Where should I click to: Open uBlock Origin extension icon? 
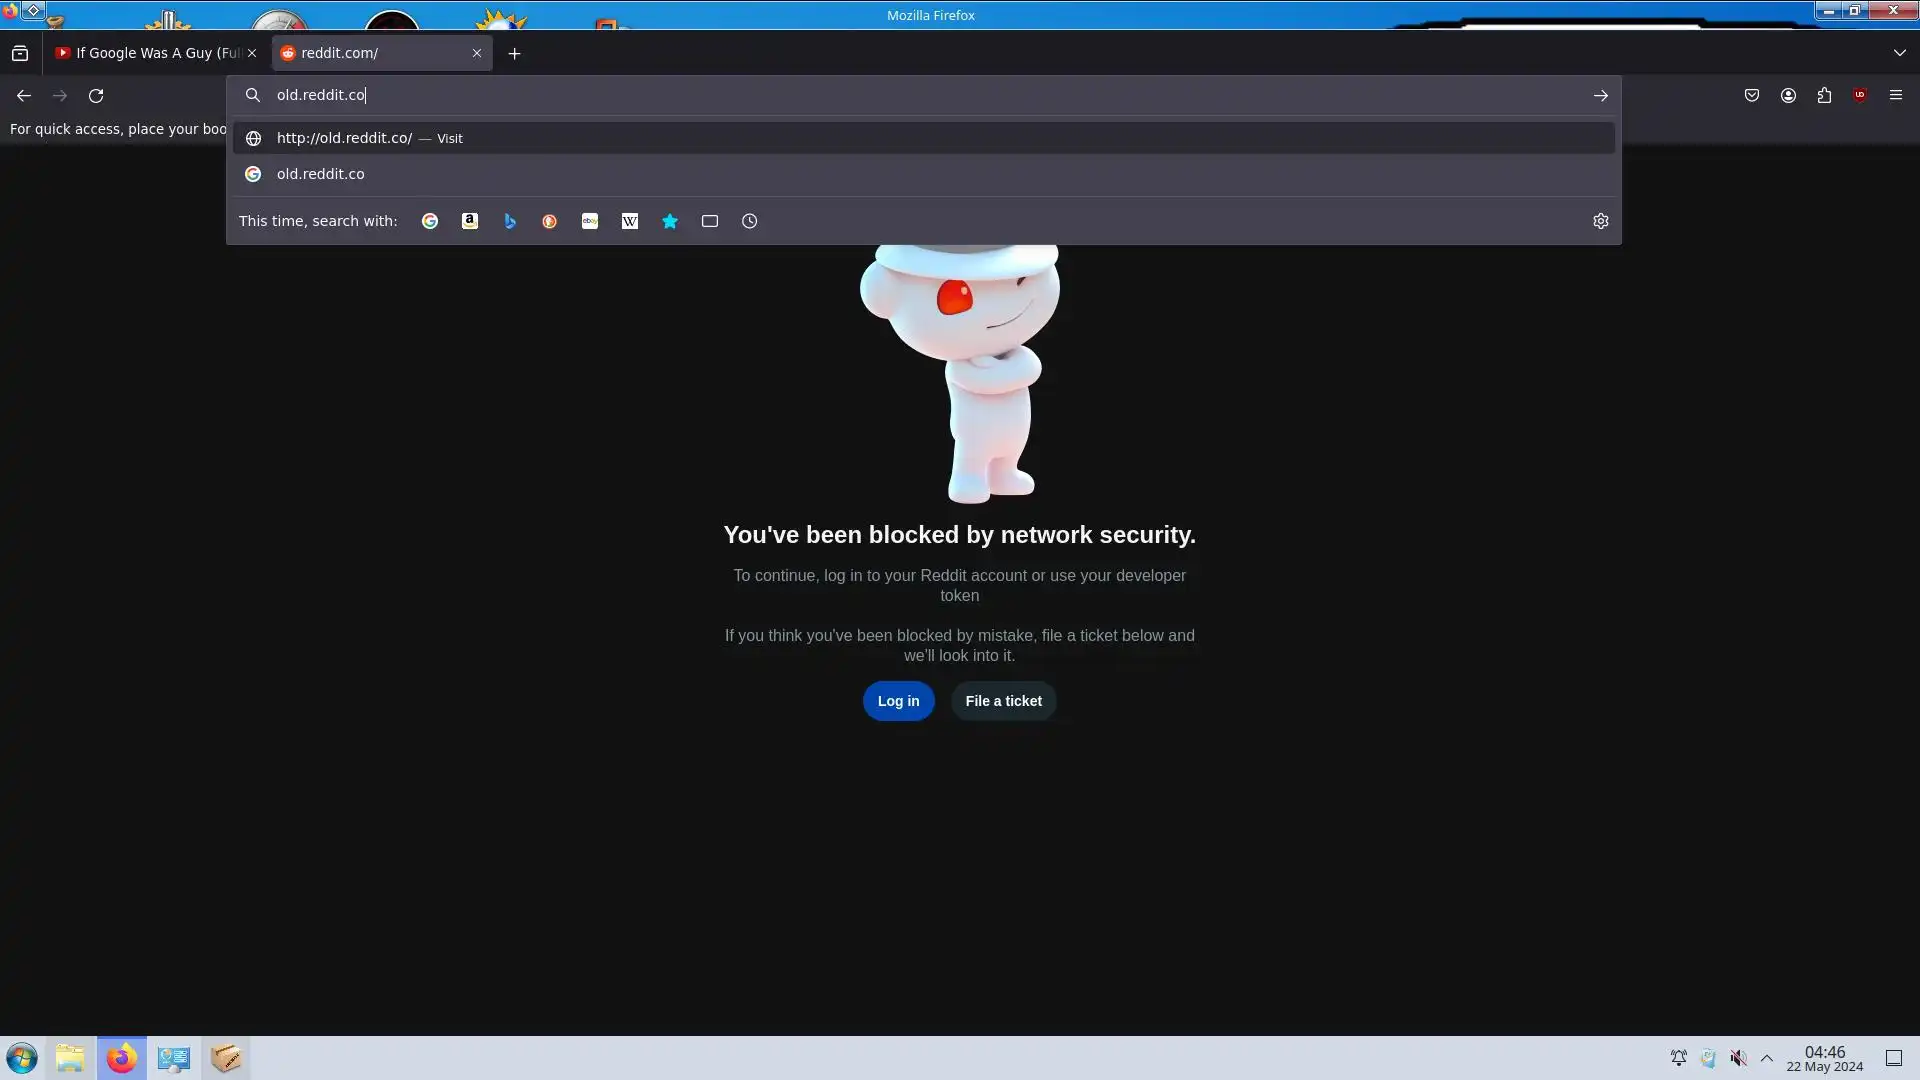[x=1860, y=95]
